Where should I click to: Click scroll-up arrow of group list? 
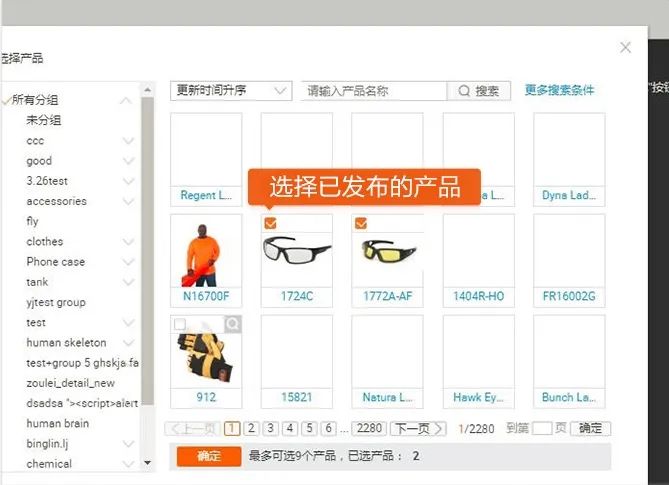(148, 90)
